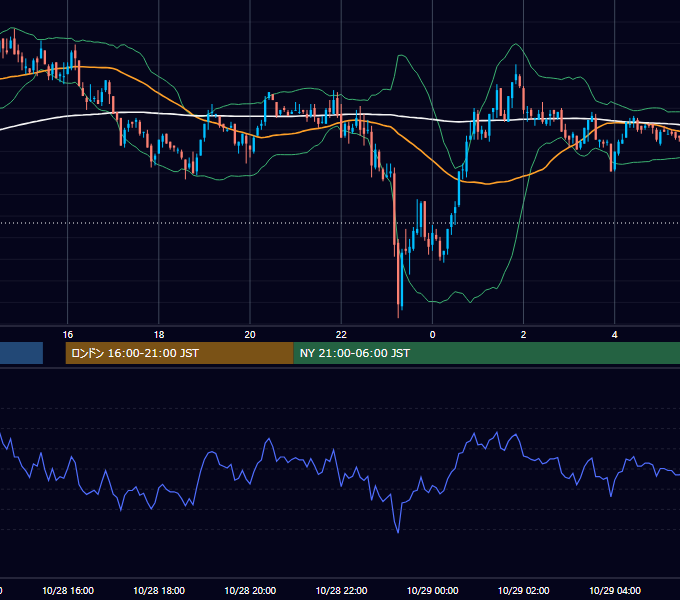
Task: Click the 22 hour label on price chart axis
Action: point(341,335)
